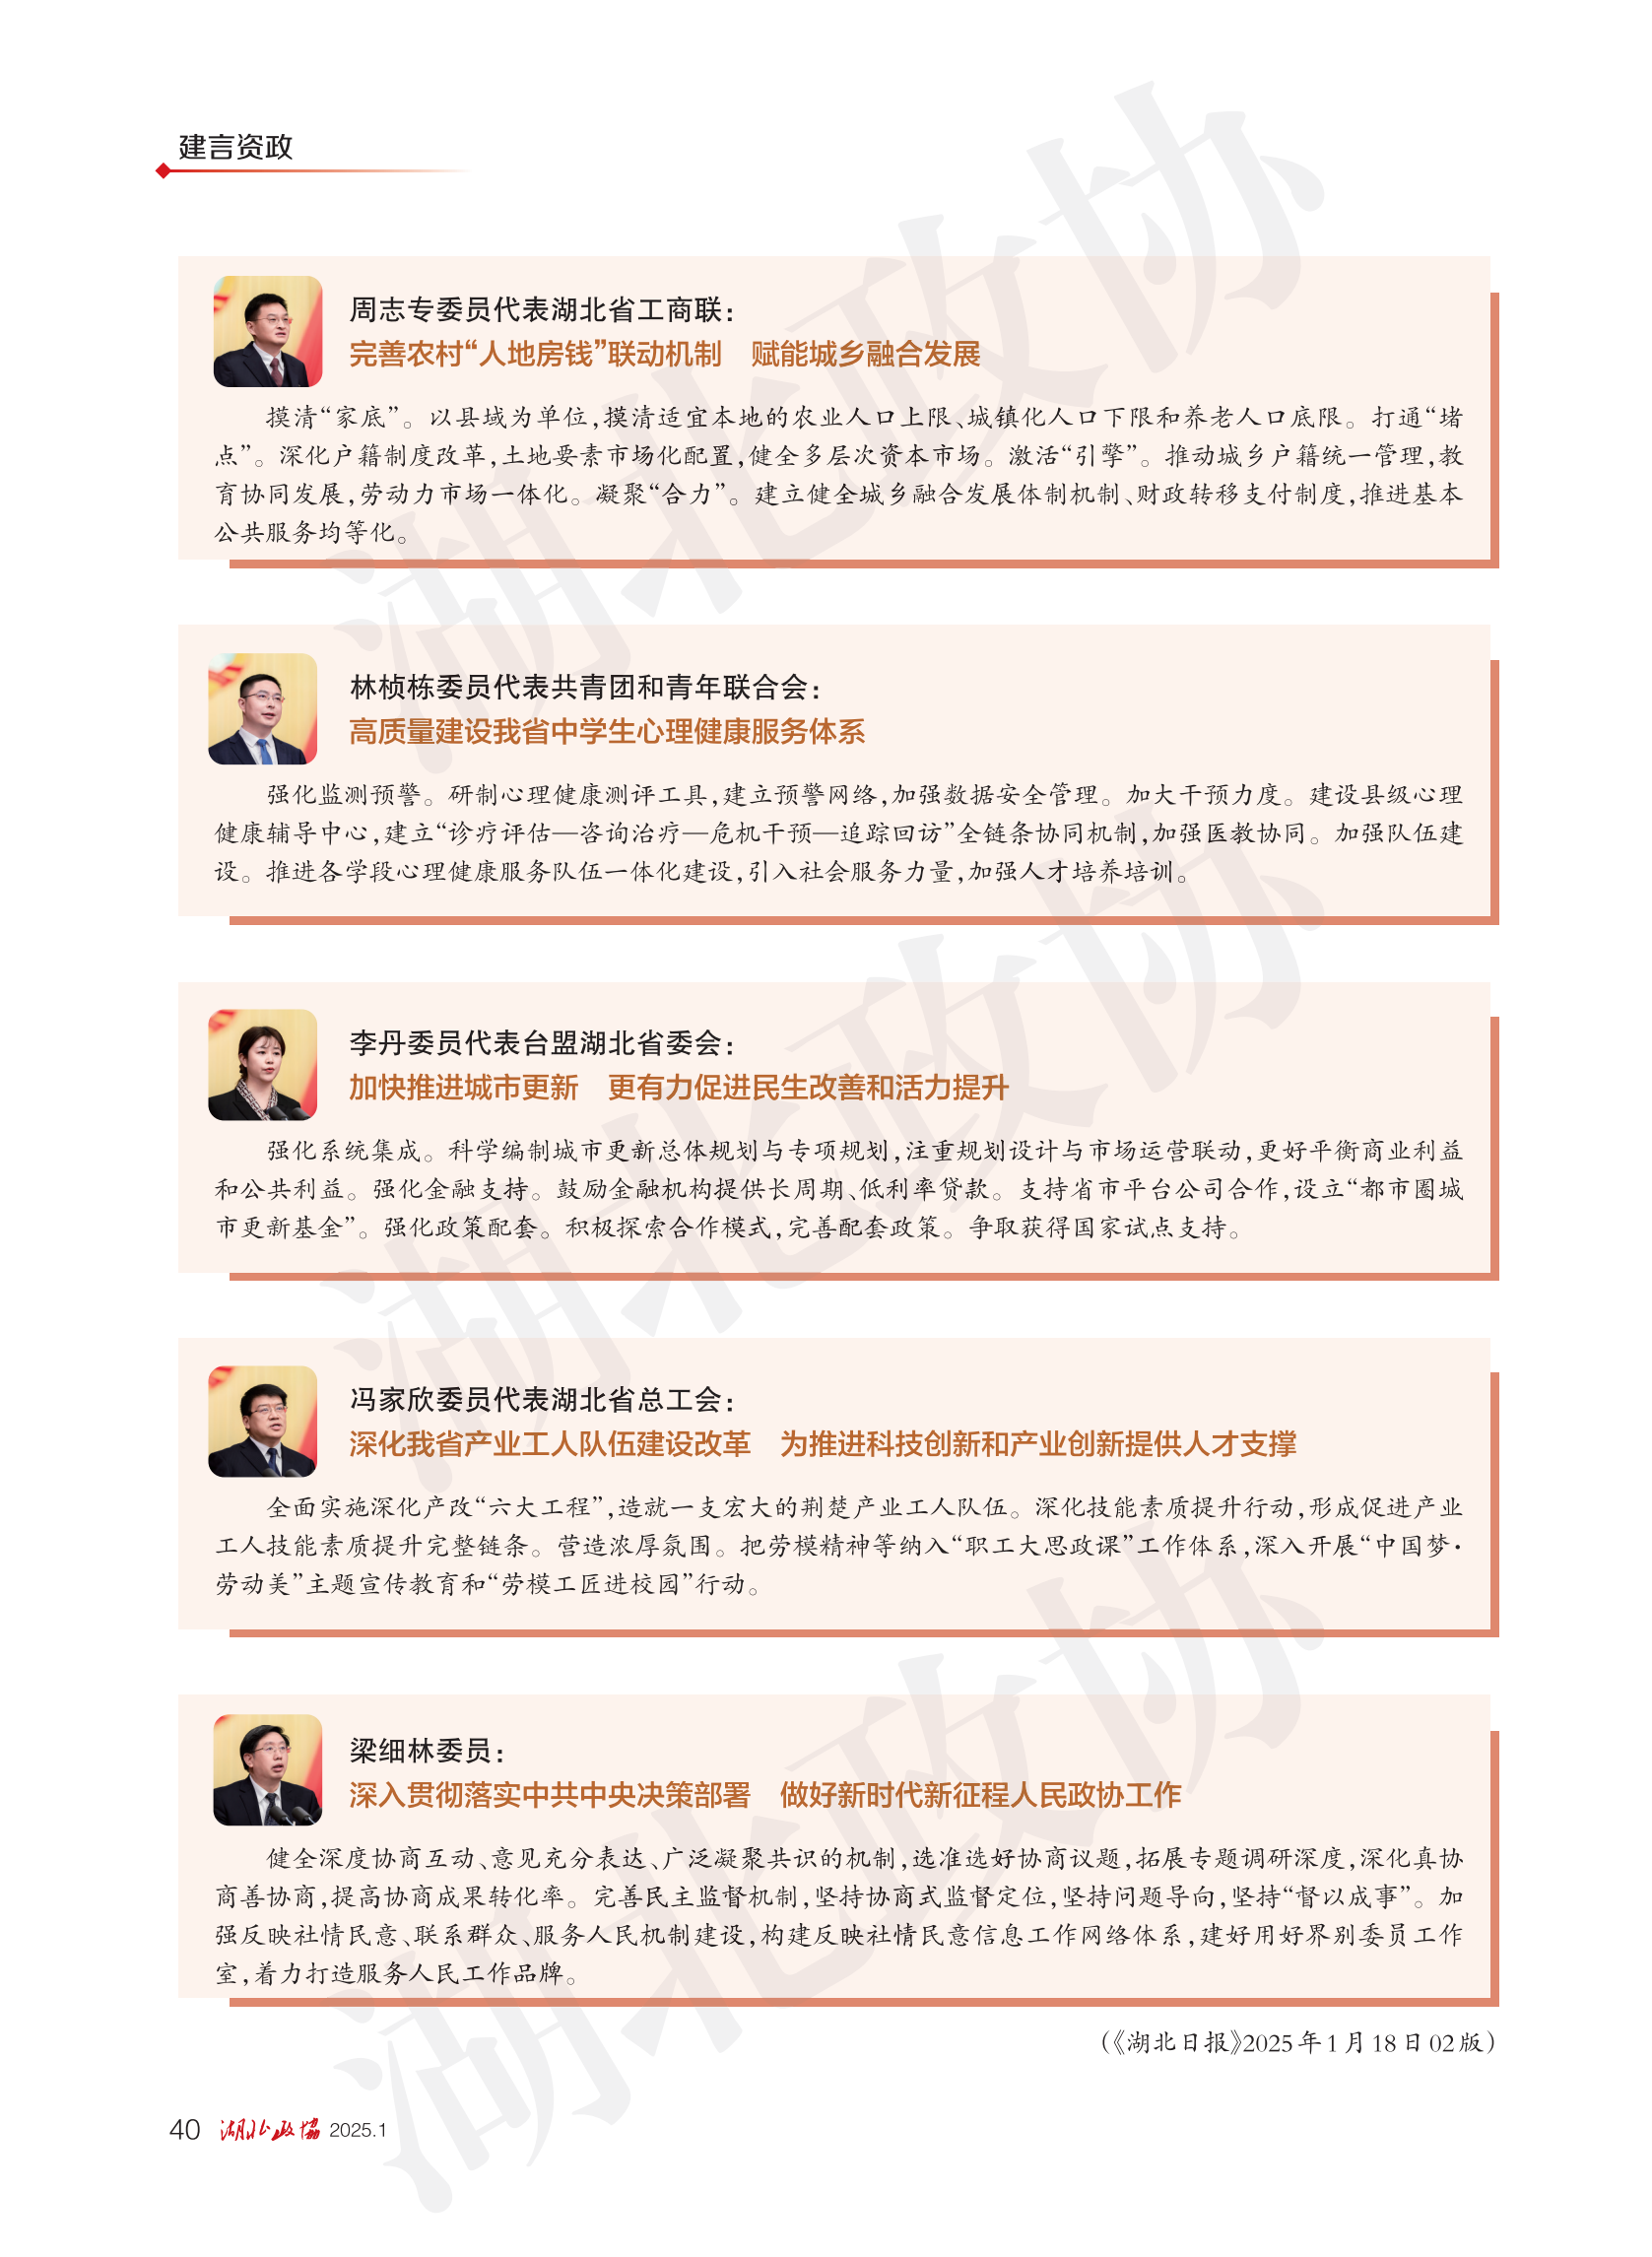Viewport: 1652px width, 2257px height.
Task: Click headline 完善农村“人地房钱”联动机制
Action: tap(535, 354)
